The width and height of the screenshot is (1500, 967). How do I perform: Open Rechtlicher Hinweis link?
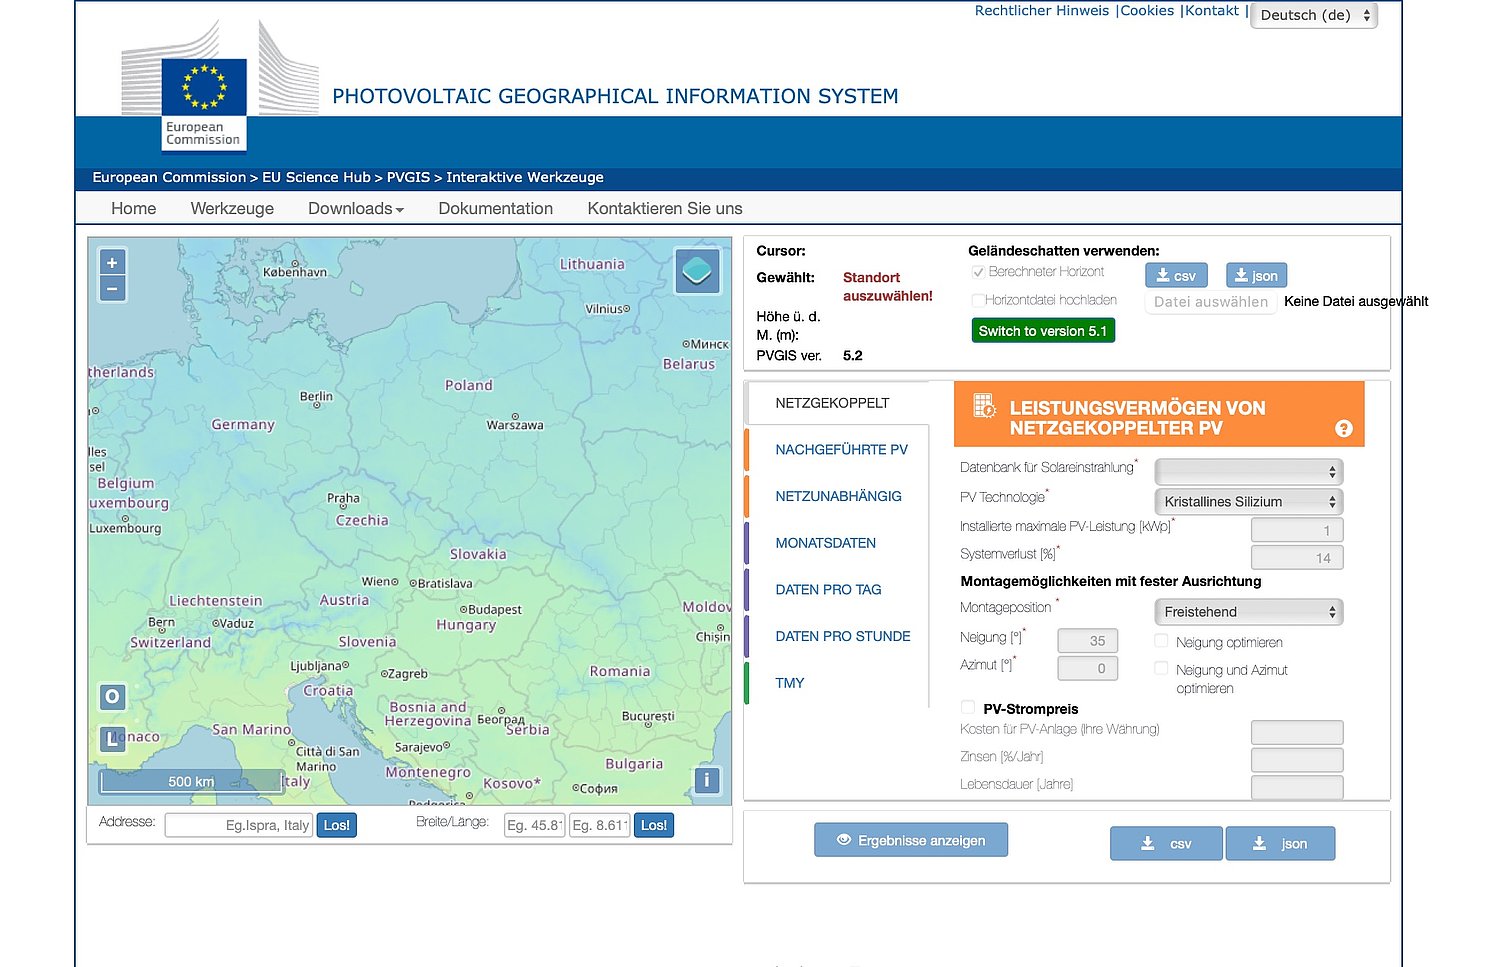coord(1042,11)
